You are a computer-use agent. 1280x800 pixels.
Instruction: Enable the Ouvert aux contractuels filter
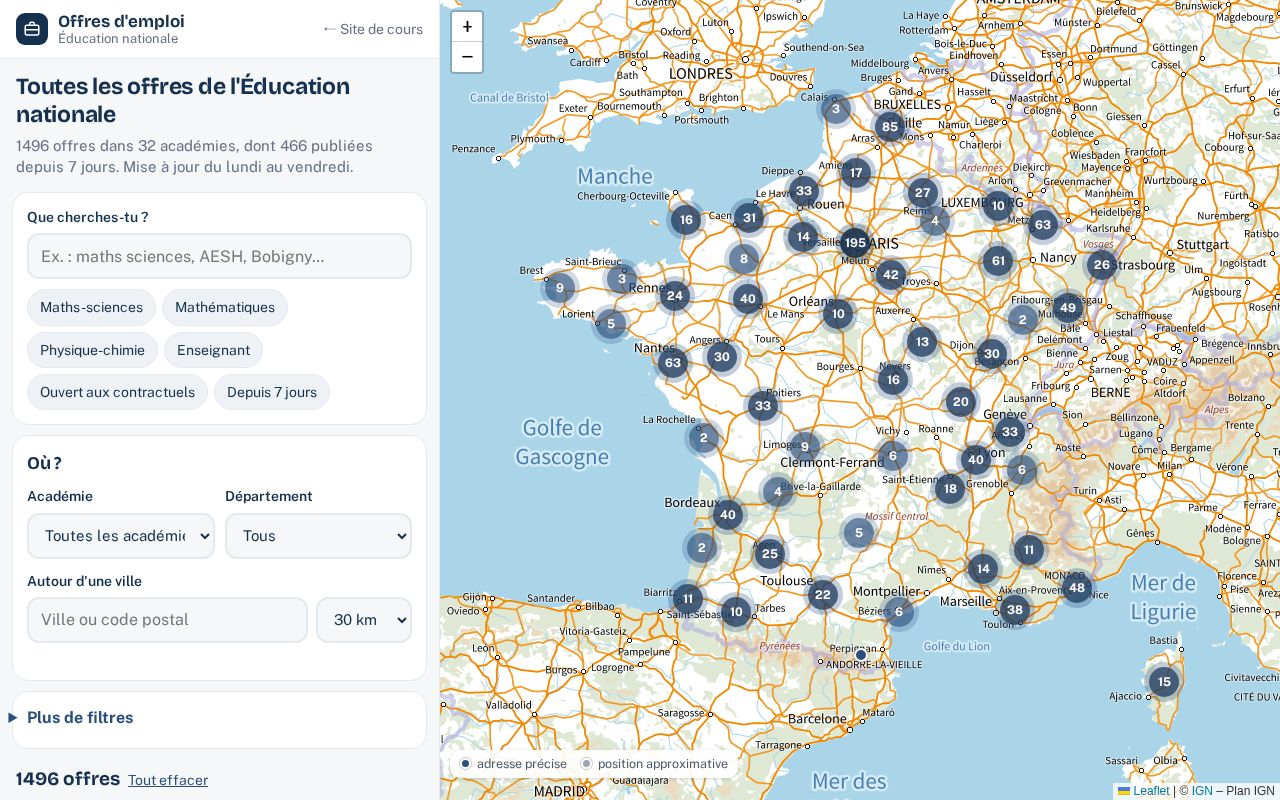(117, 392)
